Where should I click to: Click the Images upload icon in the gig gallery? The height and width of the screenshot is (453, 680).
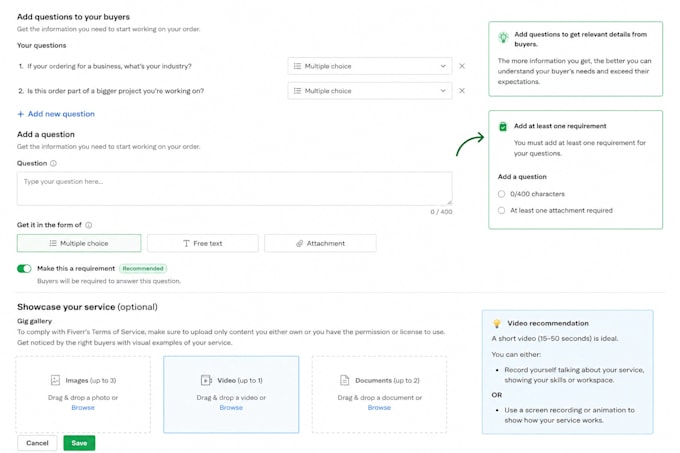point(56,380)
